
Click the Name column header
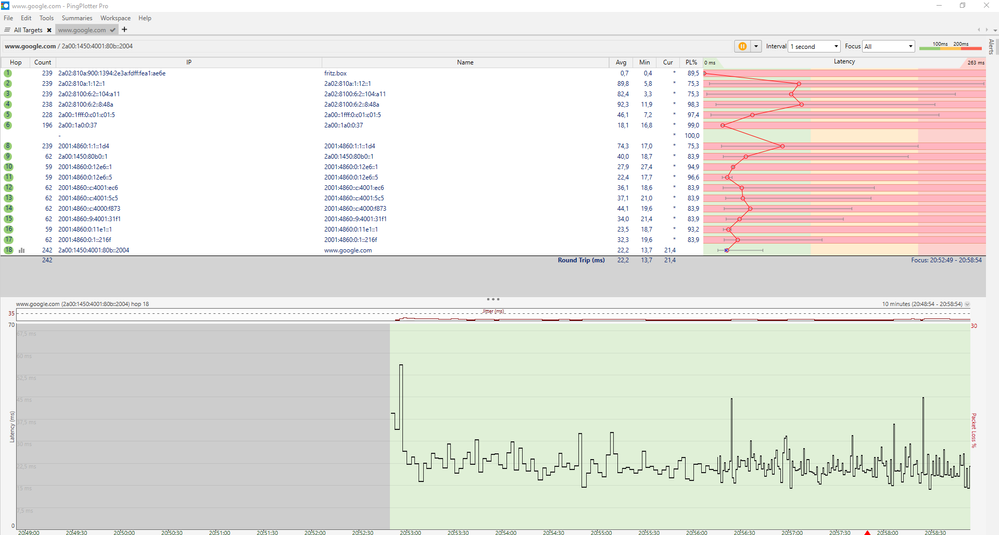tap(465, 62)
